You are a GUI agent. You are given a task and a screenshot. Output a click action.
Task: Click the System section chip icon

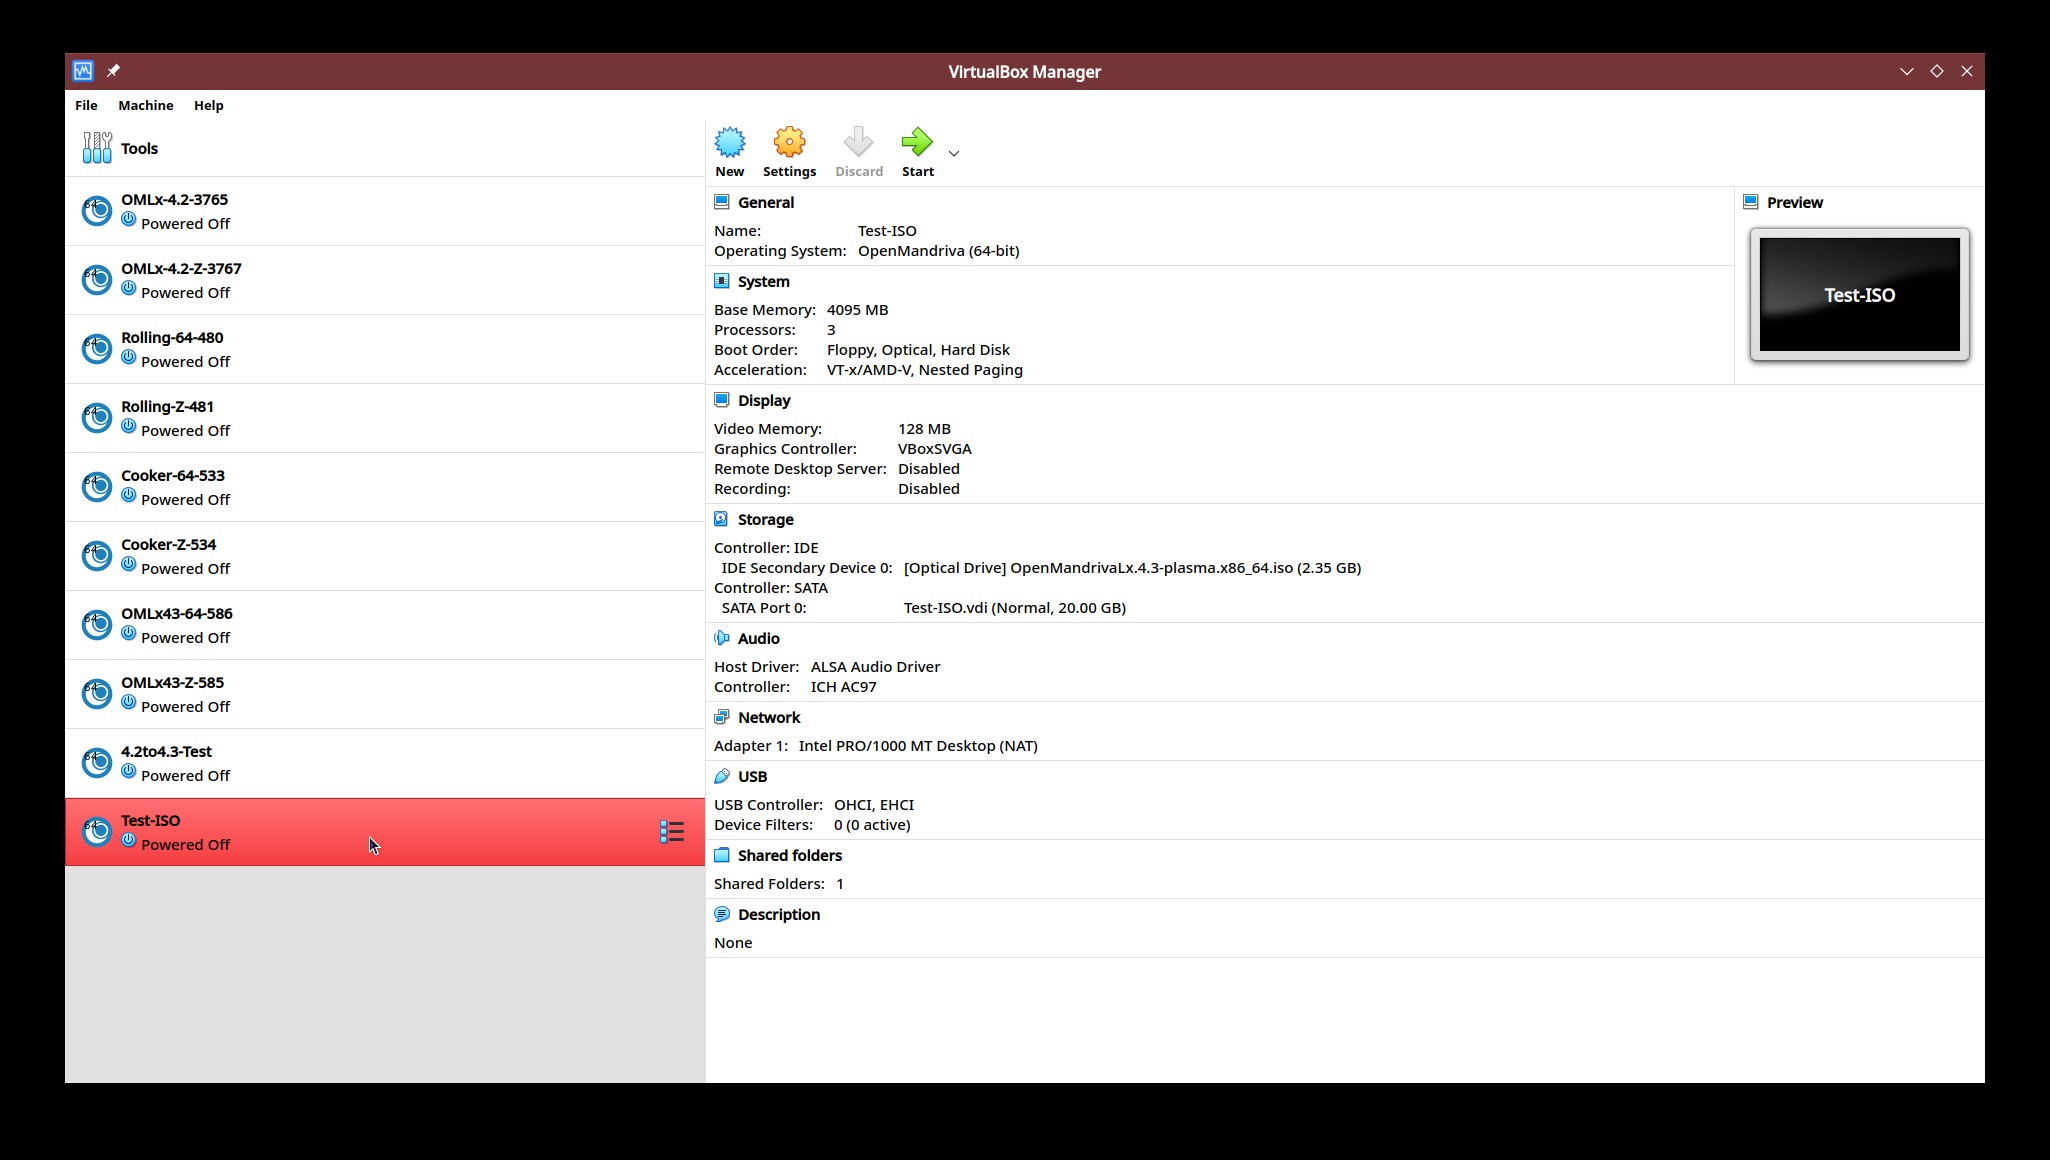coord(721,281)
